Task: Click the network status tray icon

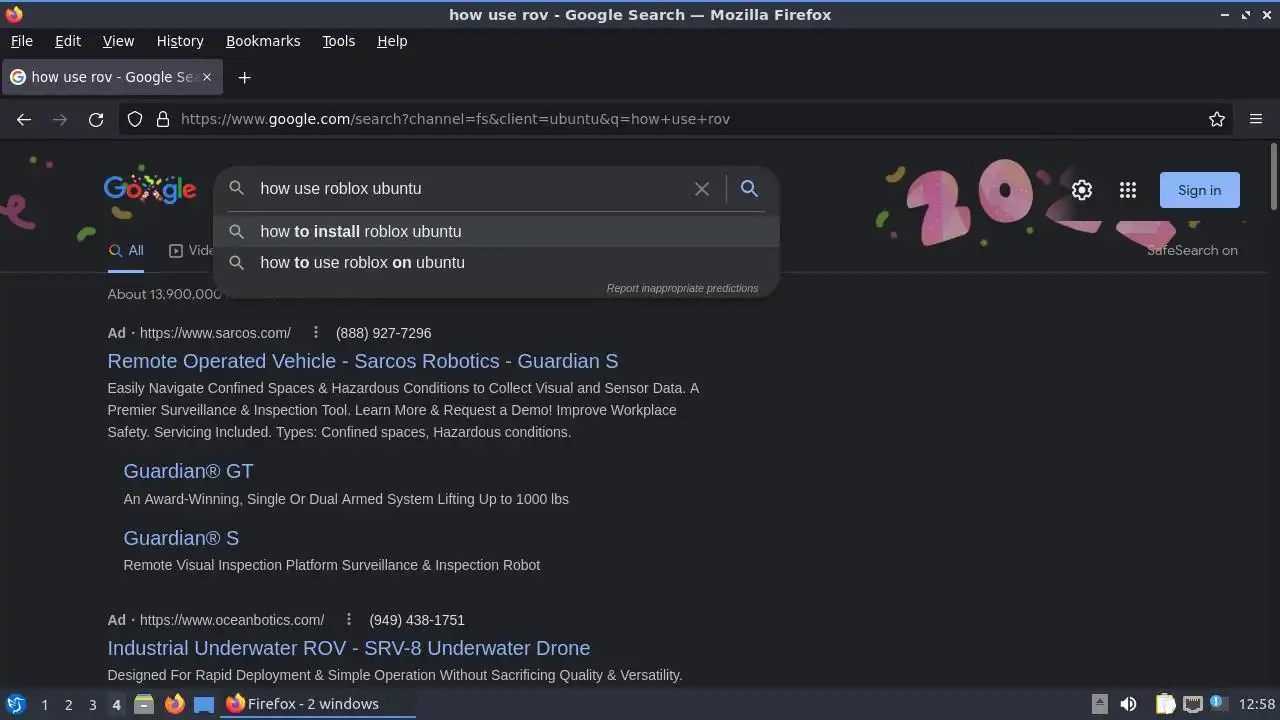Action: coord(1192,704)
